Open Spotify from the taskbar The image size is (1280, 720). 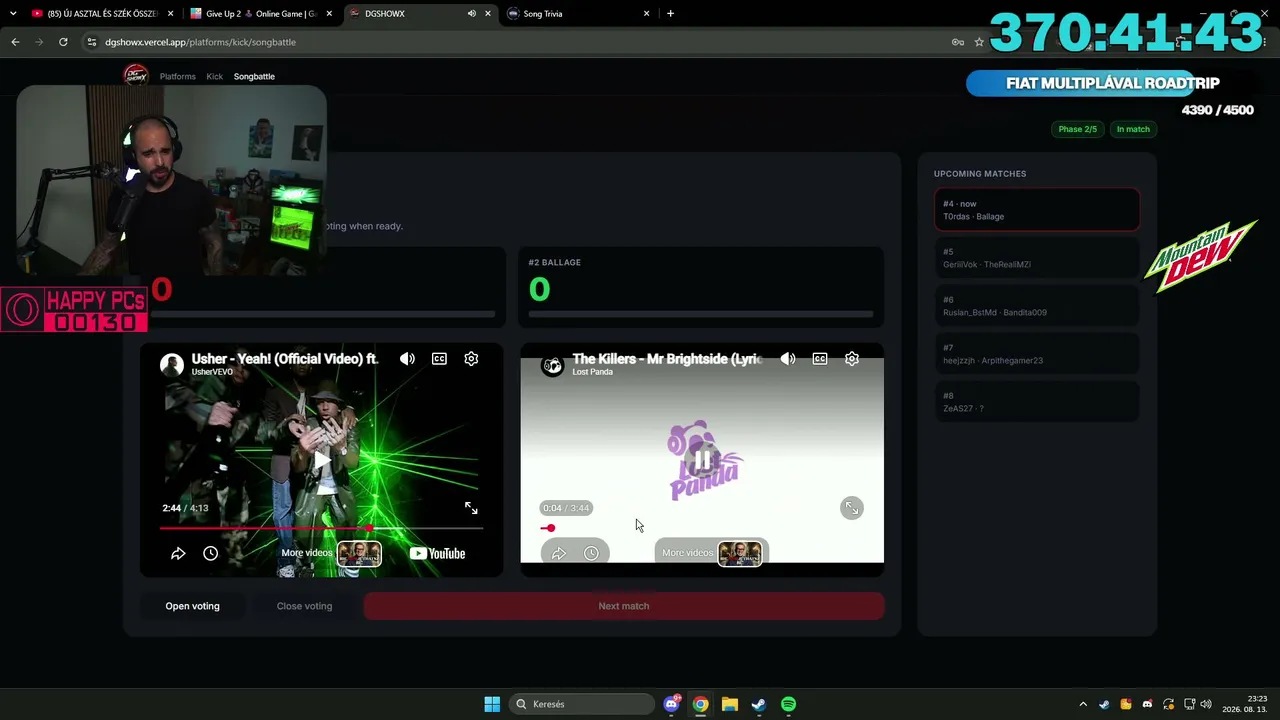788,704
